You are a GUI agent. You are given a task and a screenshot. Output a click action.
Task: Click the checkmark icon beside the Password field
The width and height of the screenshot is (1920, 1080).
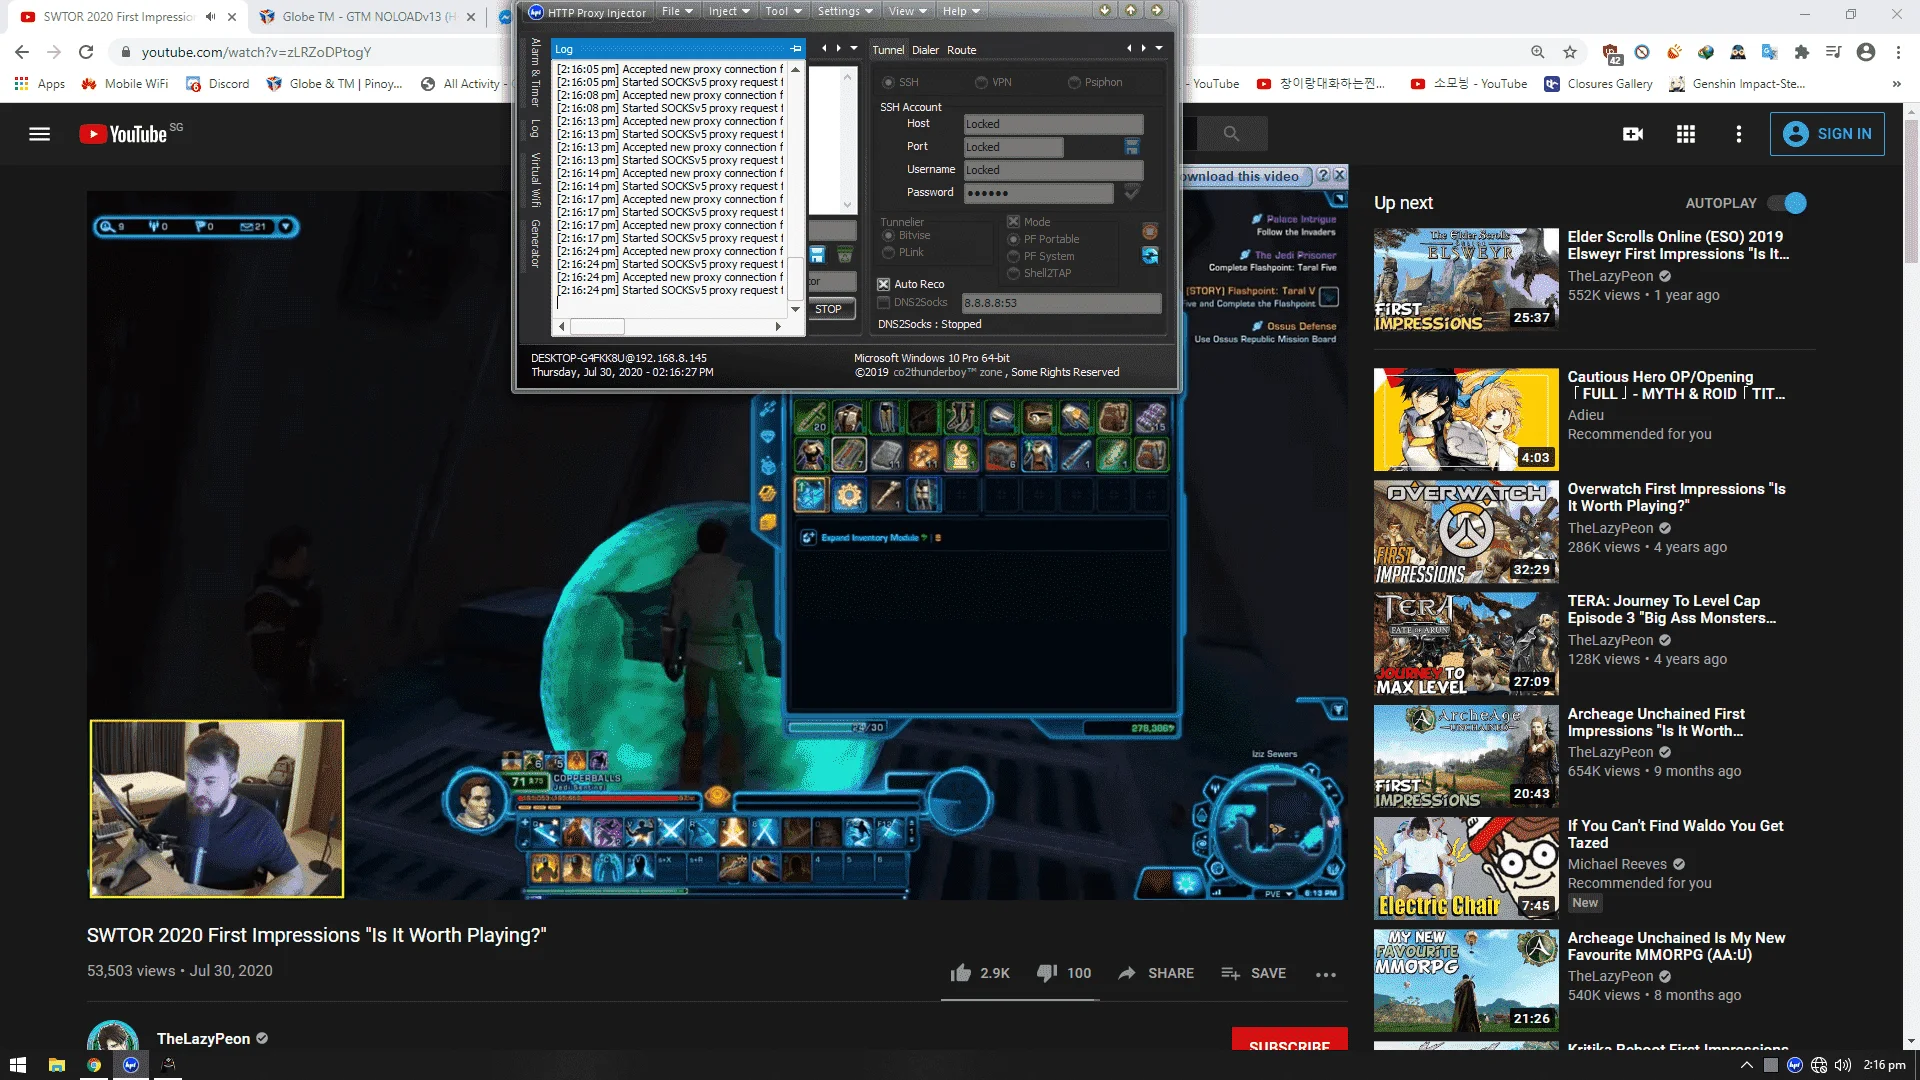(1132, 192)
